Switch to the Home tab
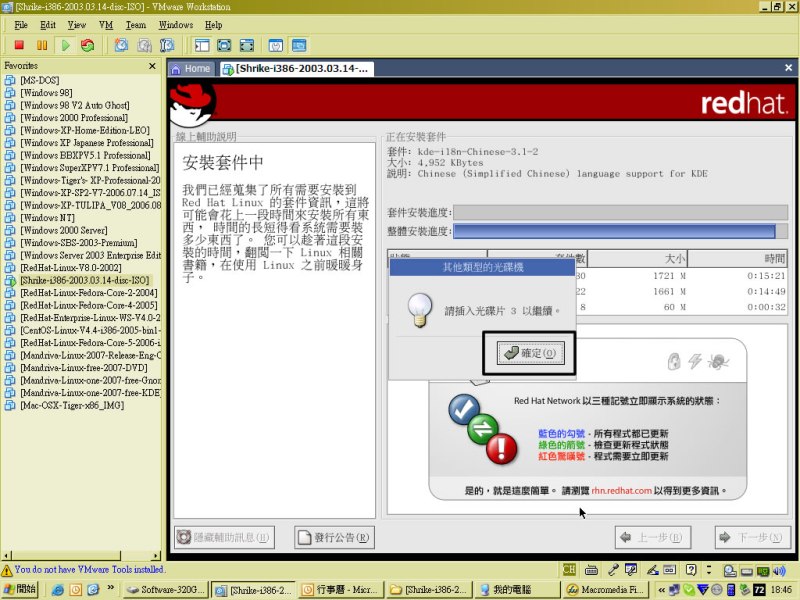 click(x=191, y=69)
